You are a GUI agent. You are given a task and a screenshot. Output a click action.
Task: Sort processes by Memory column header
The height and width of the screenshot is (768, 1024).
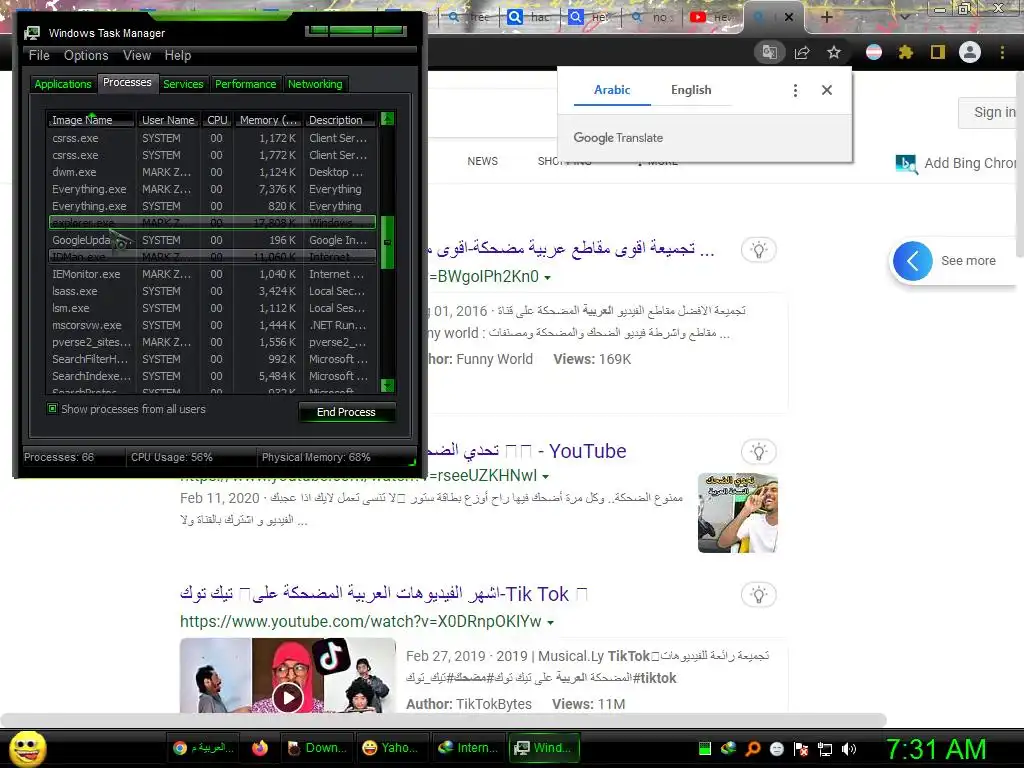tap(268, 120)
